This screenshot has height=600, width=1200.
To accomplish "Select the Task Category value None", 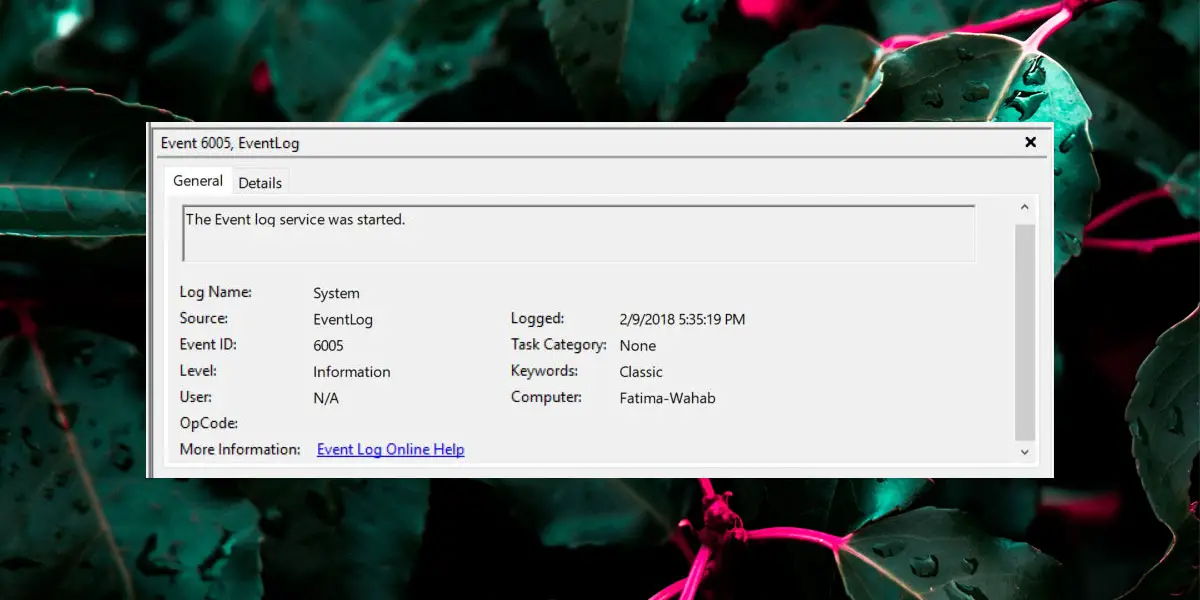I will click(x=638, y=345).
